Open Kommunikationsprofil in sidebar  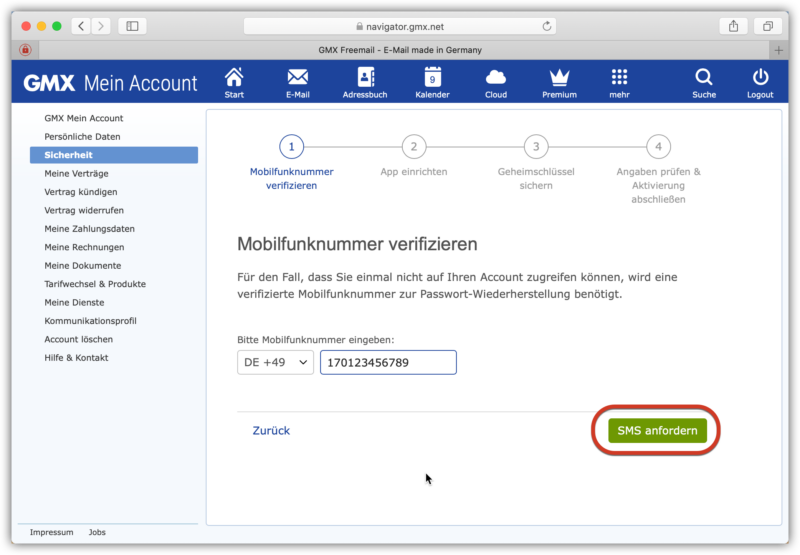(x=90, y=320)
